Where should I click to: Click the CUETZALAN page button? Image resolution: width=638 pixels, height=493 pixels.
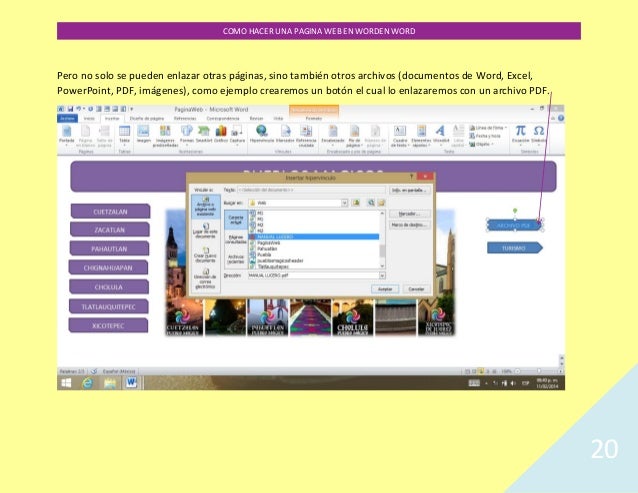(x=110, y=212)
